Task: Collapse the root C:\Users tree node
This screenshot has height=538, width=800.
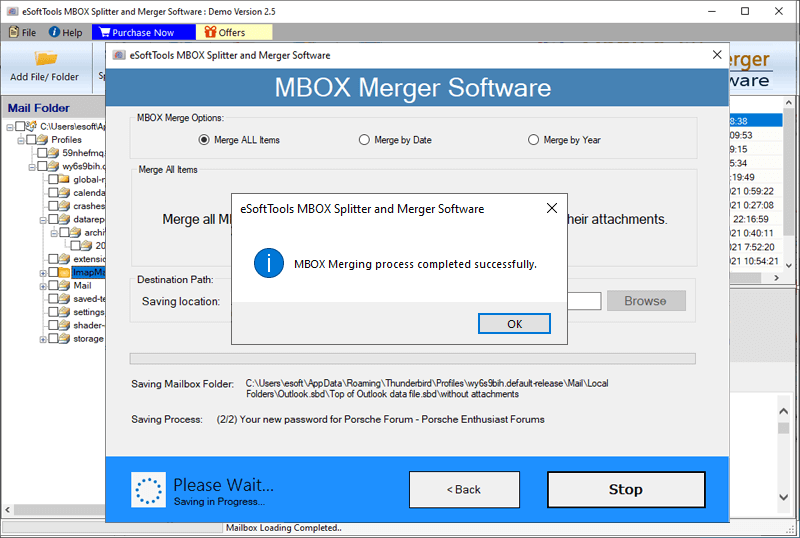Action: pyautogui.click(x=10, y=127)
